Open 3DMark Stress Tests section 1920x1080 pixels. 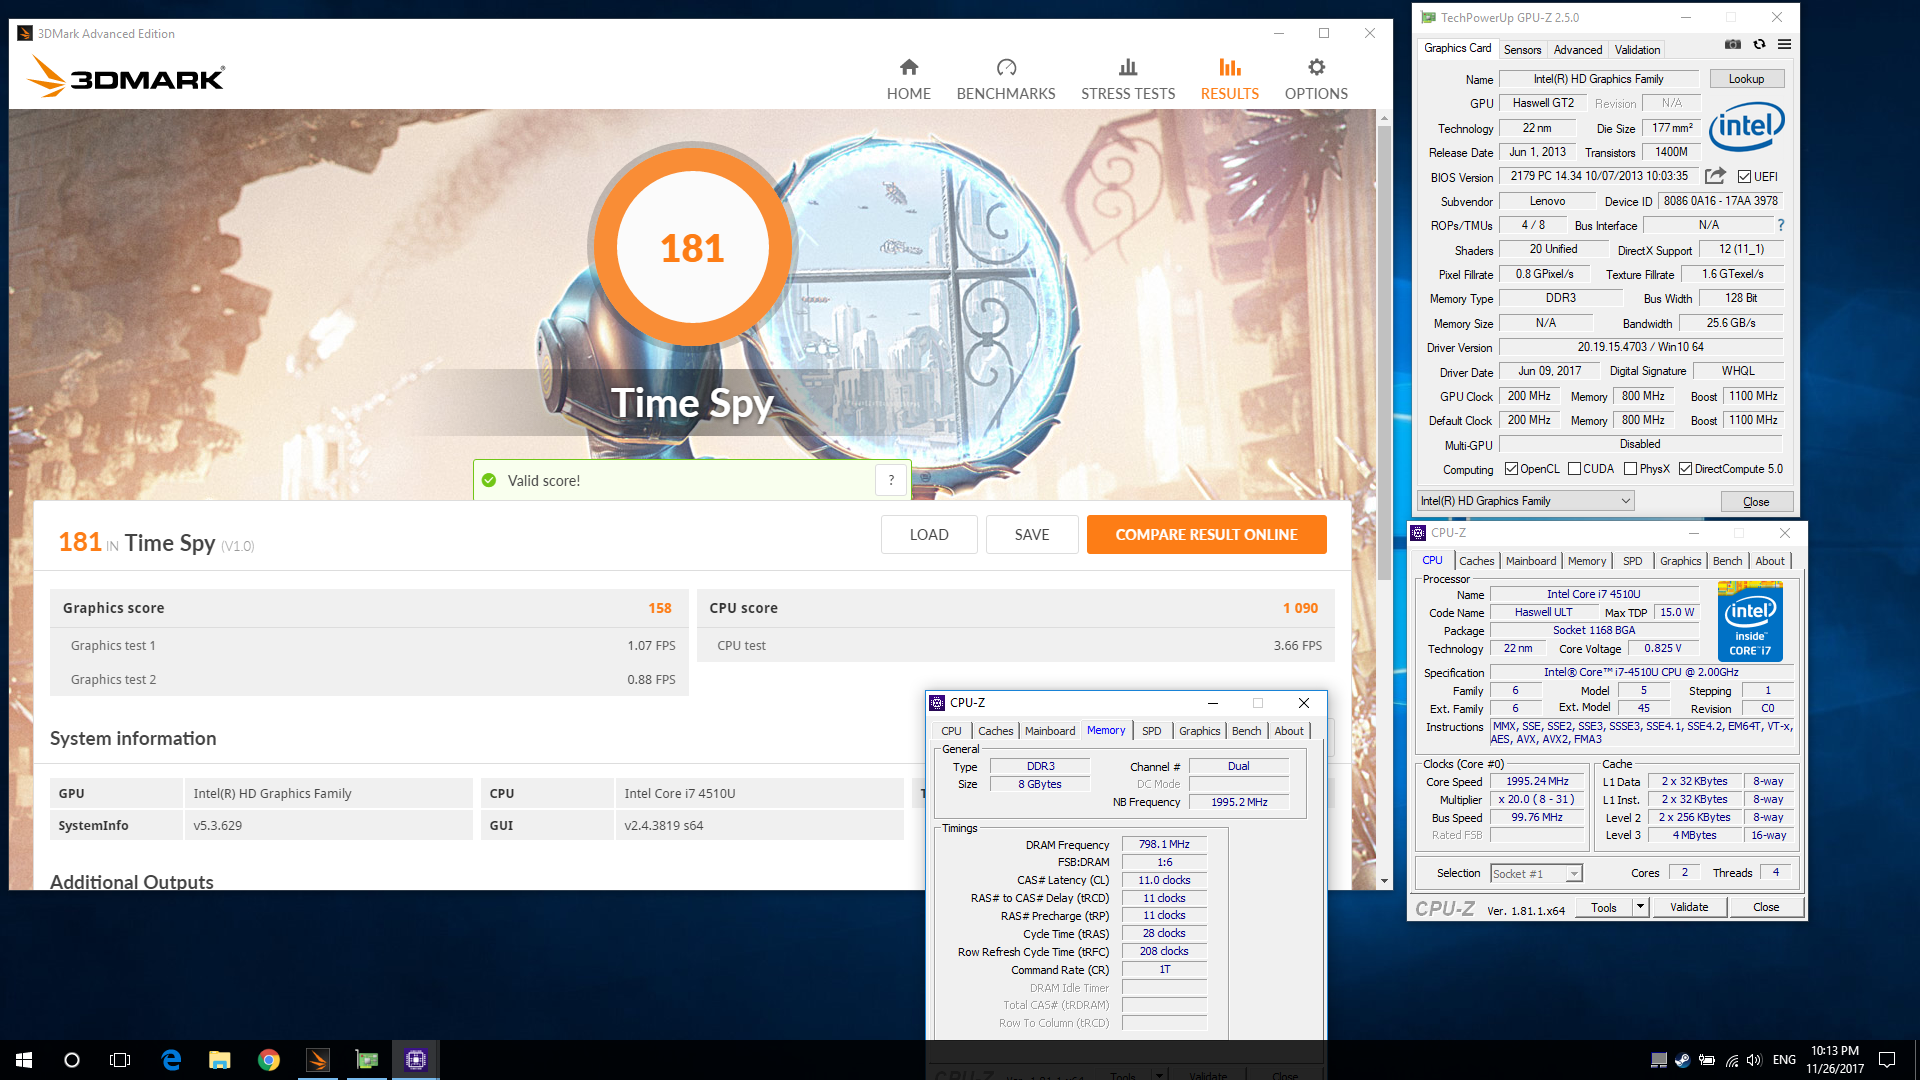coord(1128,80)
